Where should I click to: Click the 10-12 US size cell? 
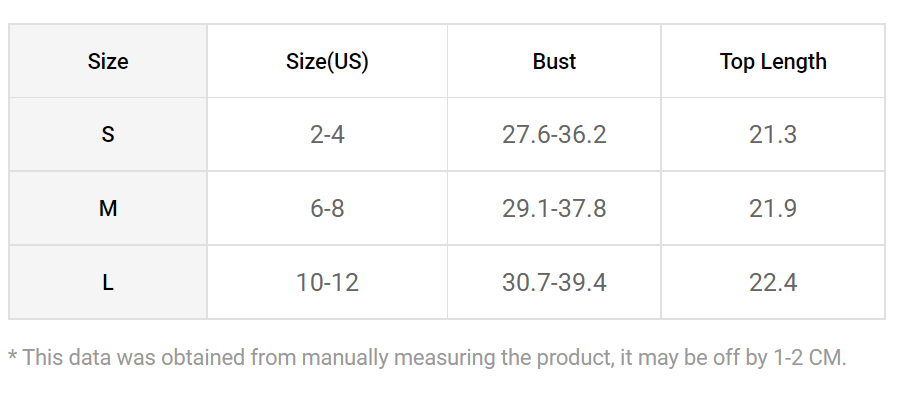tap(327, 283)
